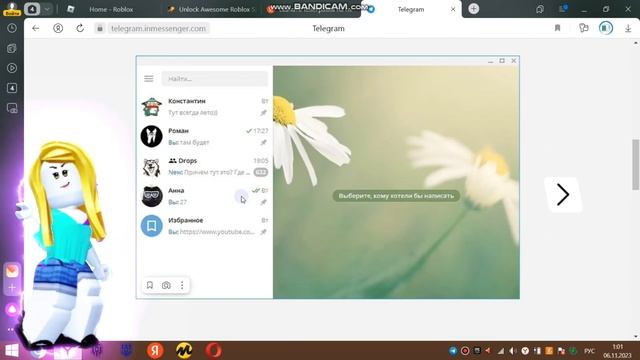Click the tab group counter showing 4
Screen dimensions: 640x360
(x=32, y=9)
